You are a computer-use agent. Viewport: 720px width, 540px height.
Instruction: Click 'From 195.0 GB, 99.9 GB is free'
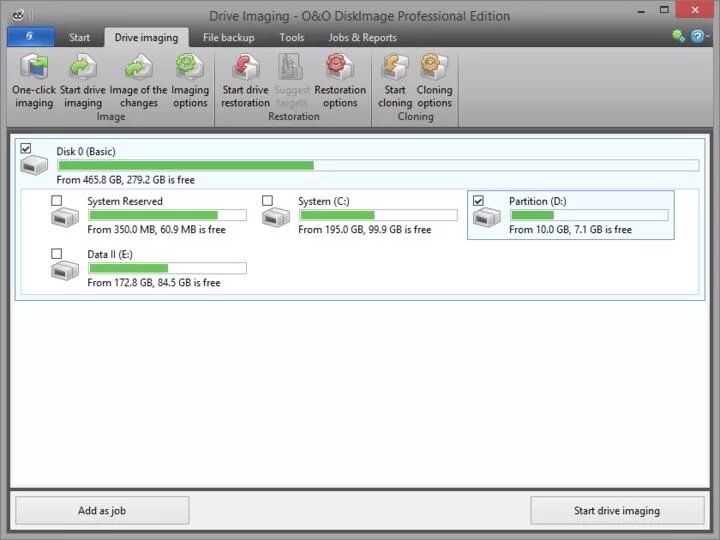(x=365, y=230)
